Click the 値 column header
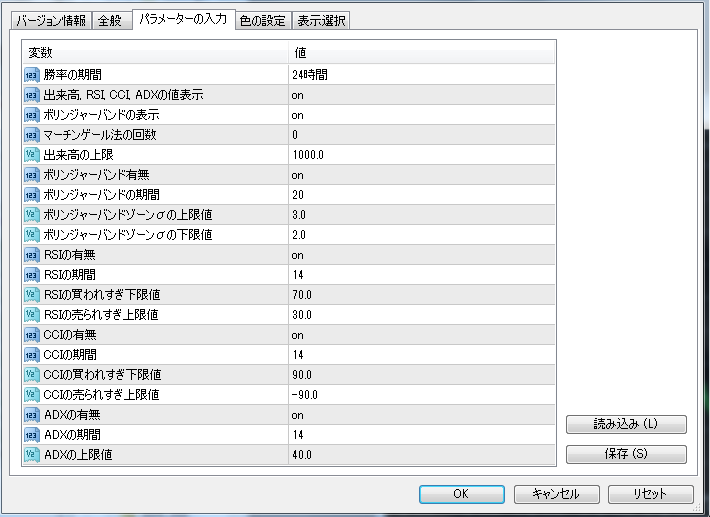 [x=422, y=53]
